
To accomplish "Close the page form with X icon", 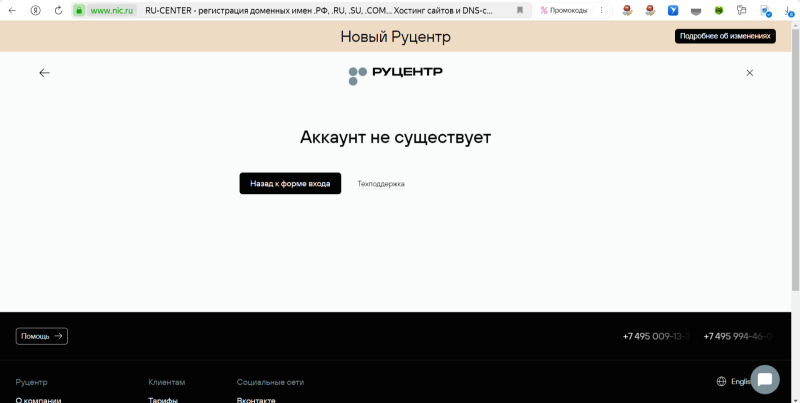I will coord(749,73).
